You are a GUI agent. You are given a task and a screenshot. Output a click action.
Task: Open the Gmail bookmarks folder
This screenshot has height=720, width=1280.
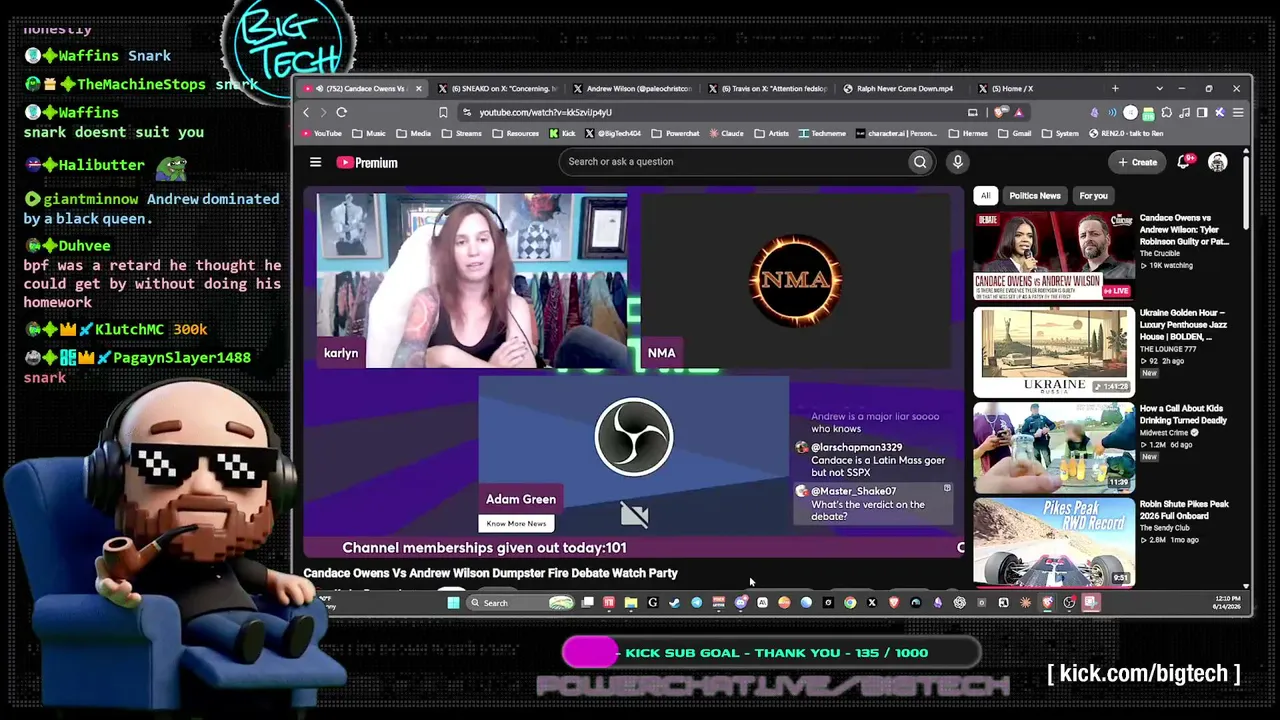[x=1015, y=133]
